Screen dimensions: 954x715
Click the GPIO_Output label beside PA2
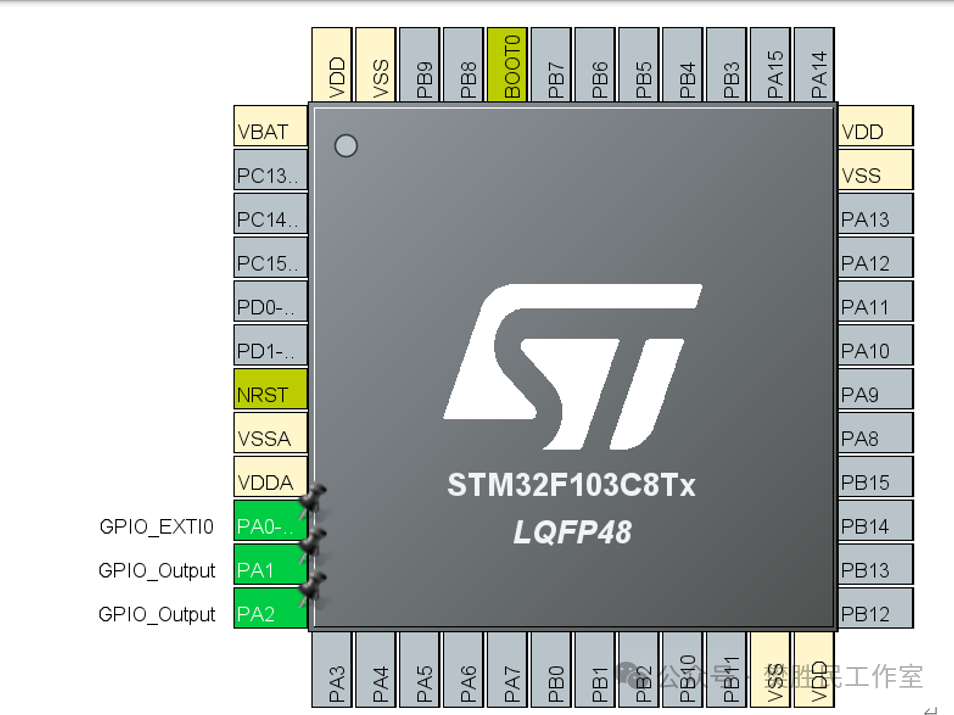(156, 615)
